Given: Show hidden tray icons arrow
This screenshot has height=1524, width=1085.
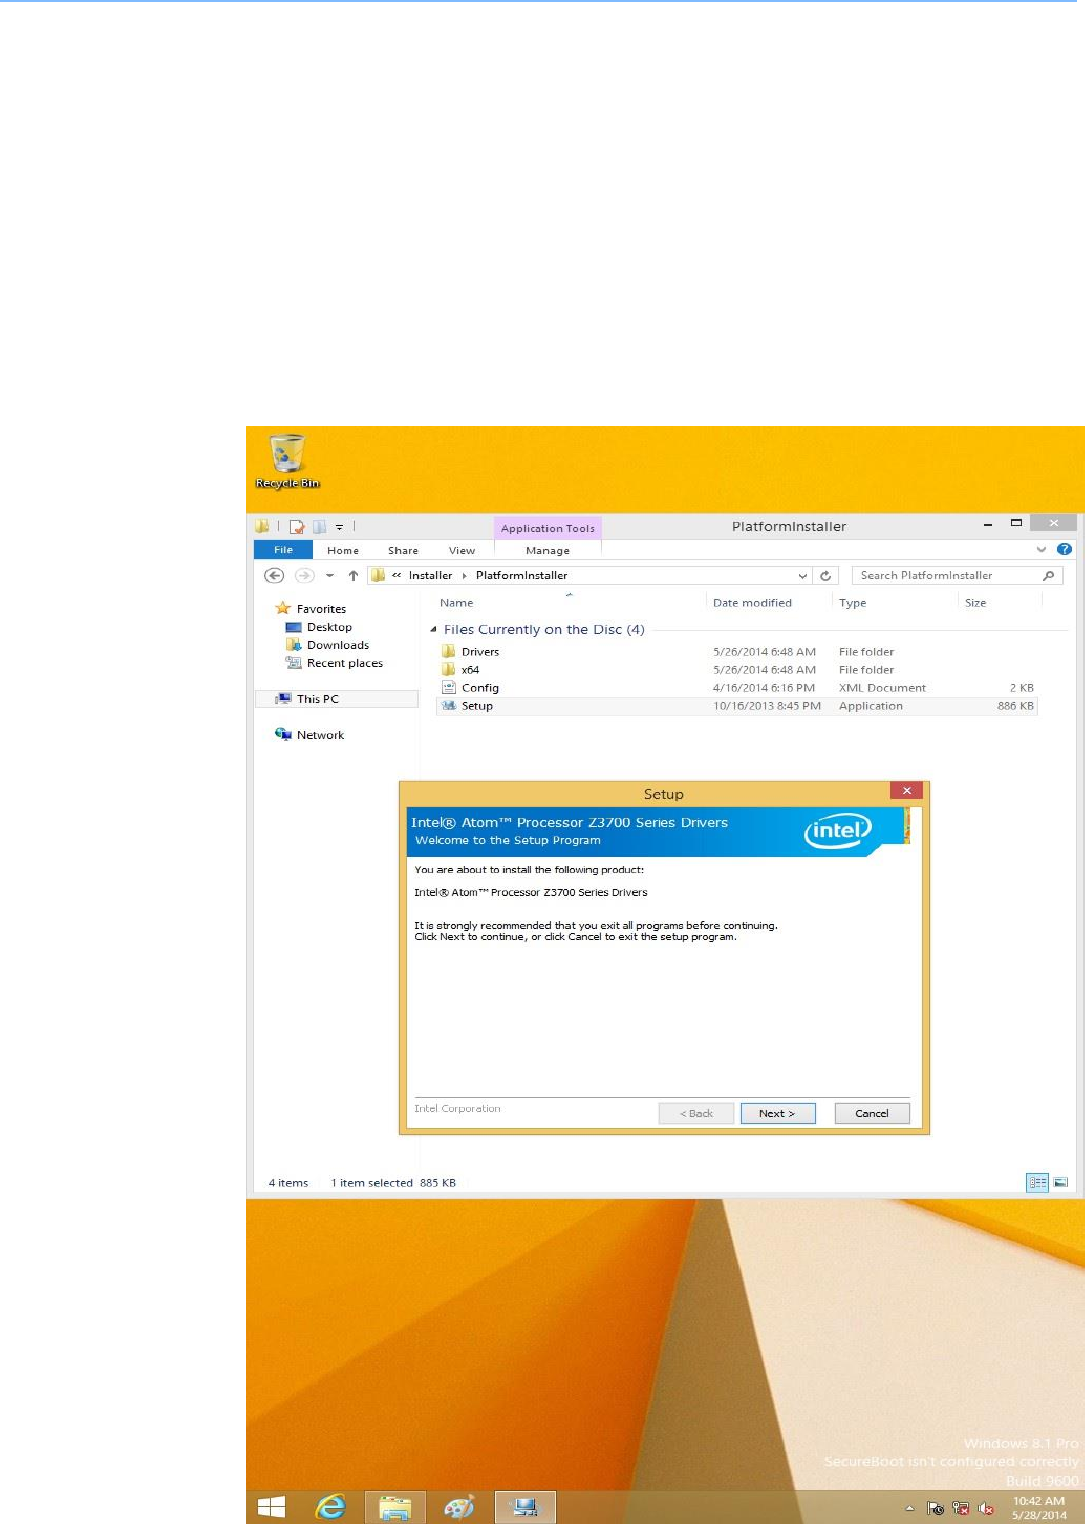Looking at the screenshot, I should click(909, 1508).
